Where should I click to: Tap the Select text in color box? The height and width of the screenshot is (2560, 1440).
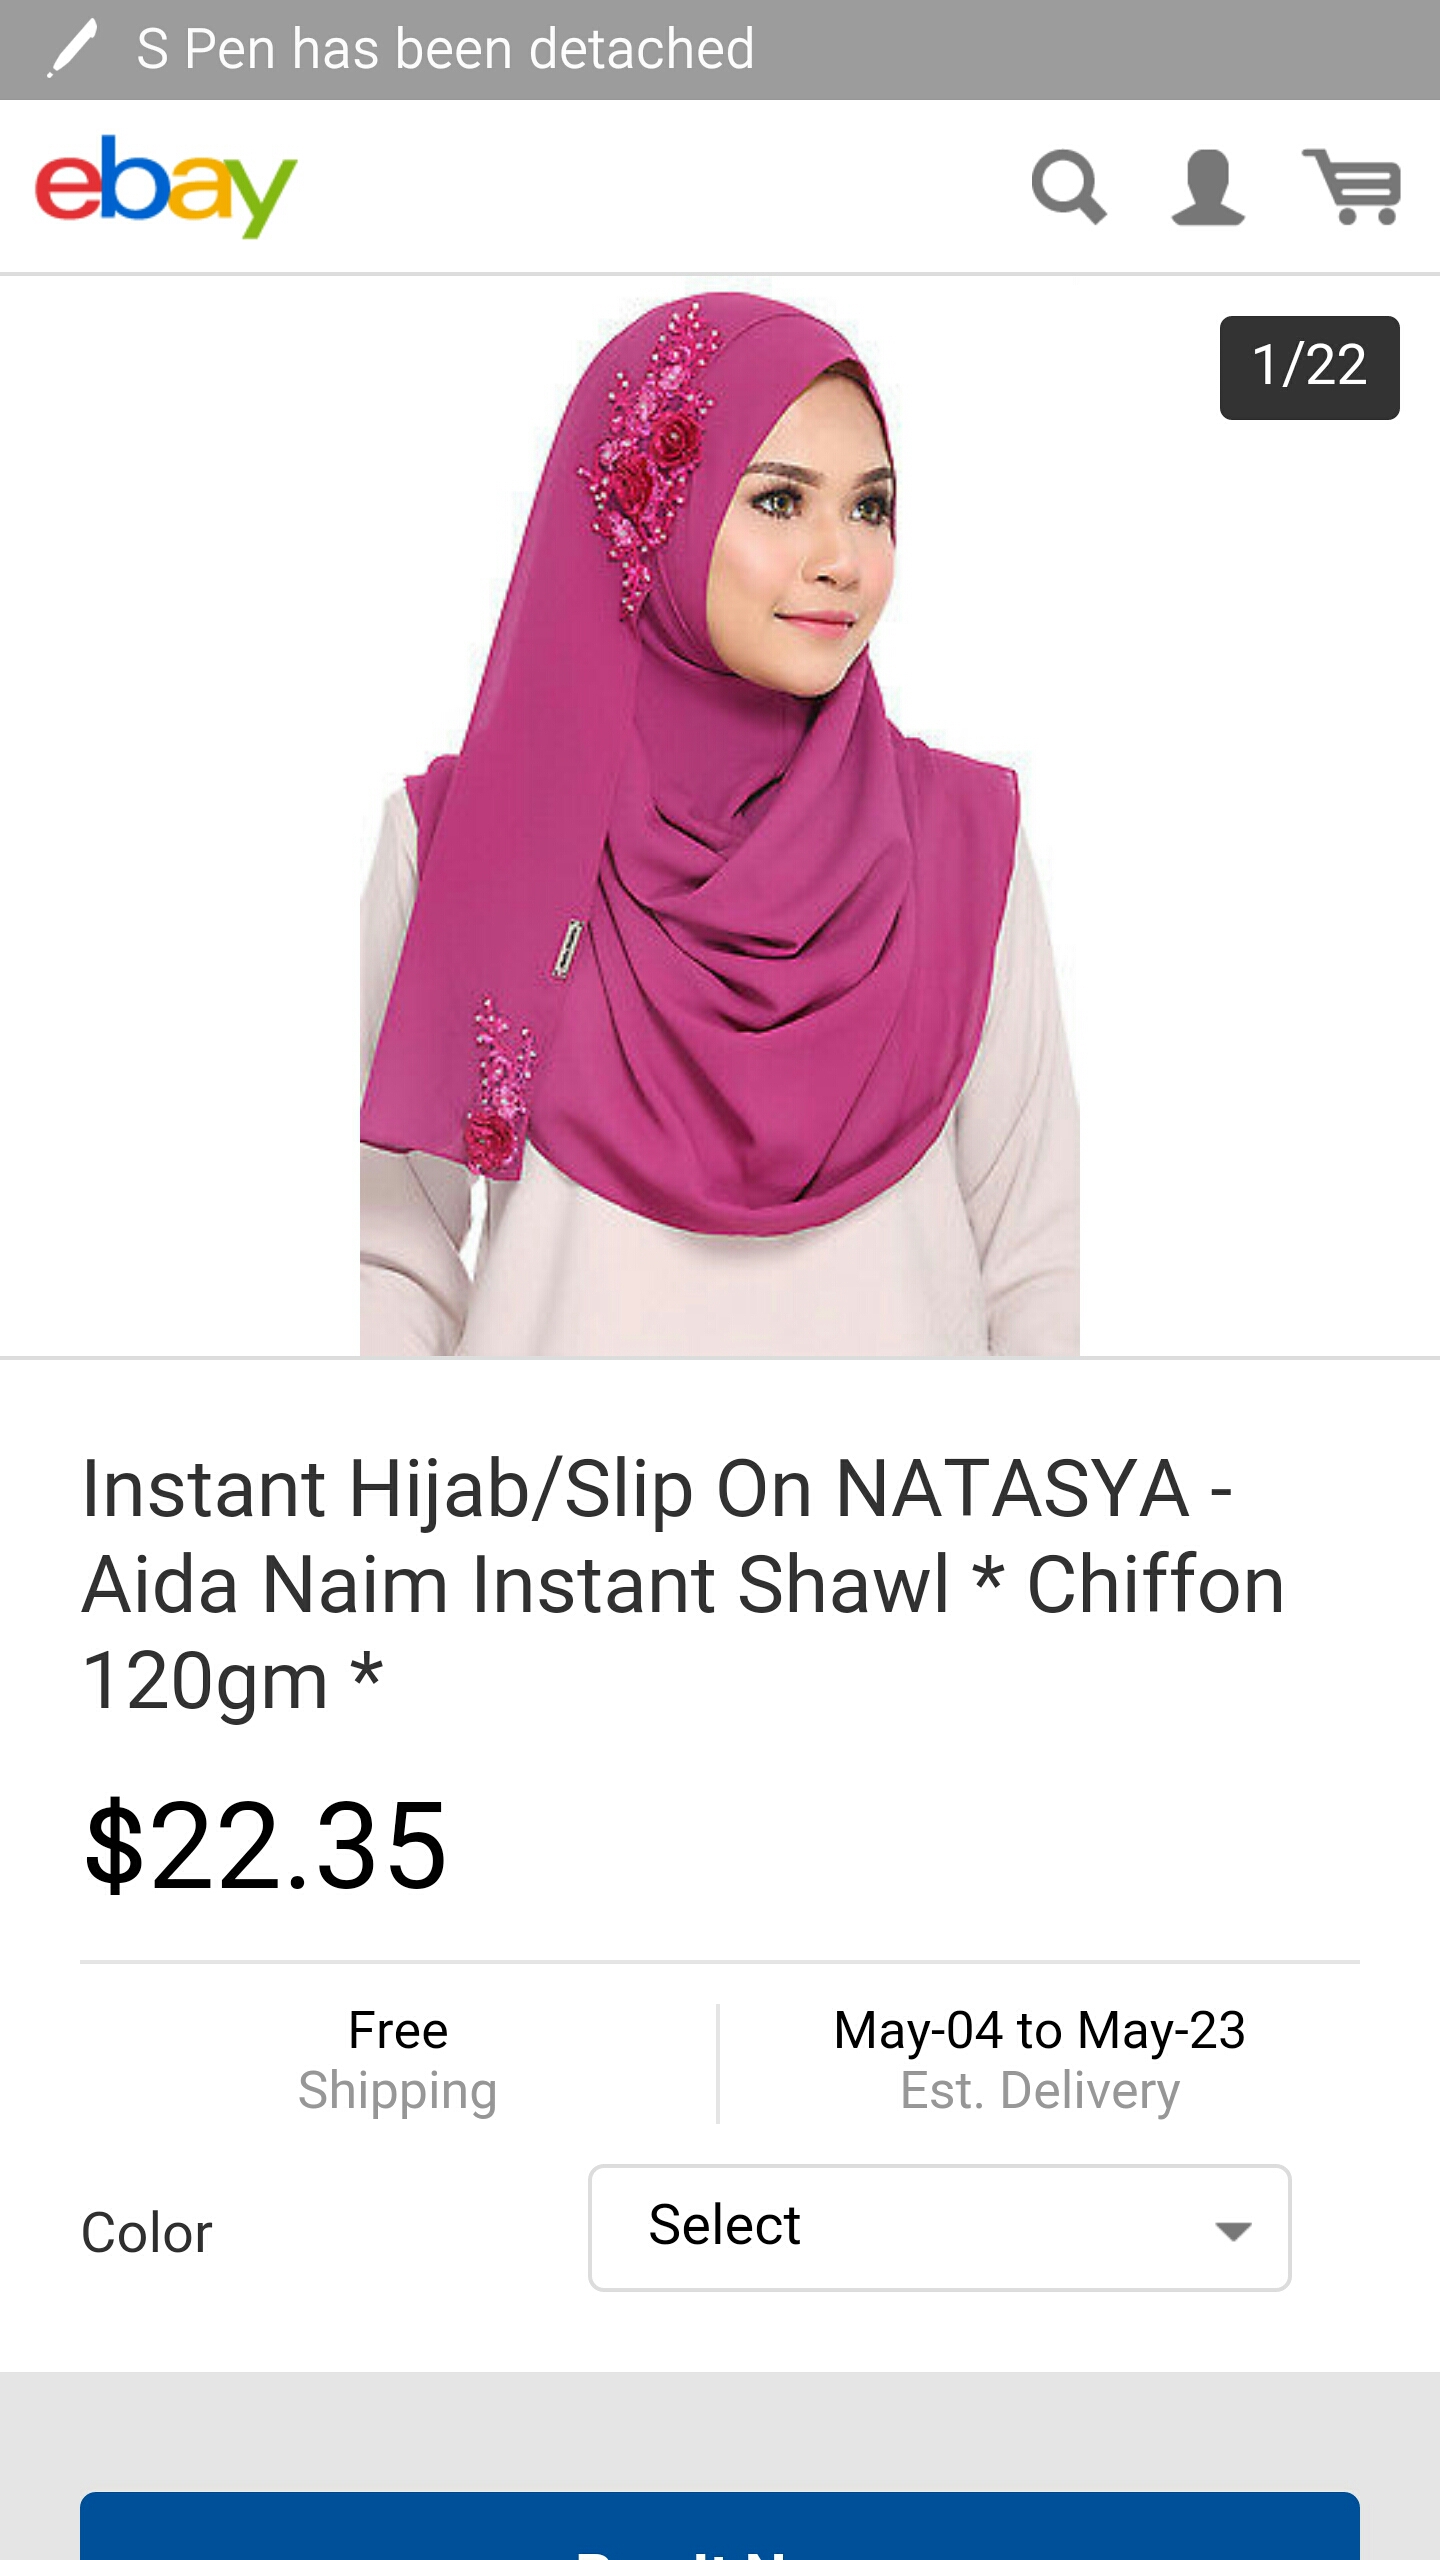coord(725,2225)
